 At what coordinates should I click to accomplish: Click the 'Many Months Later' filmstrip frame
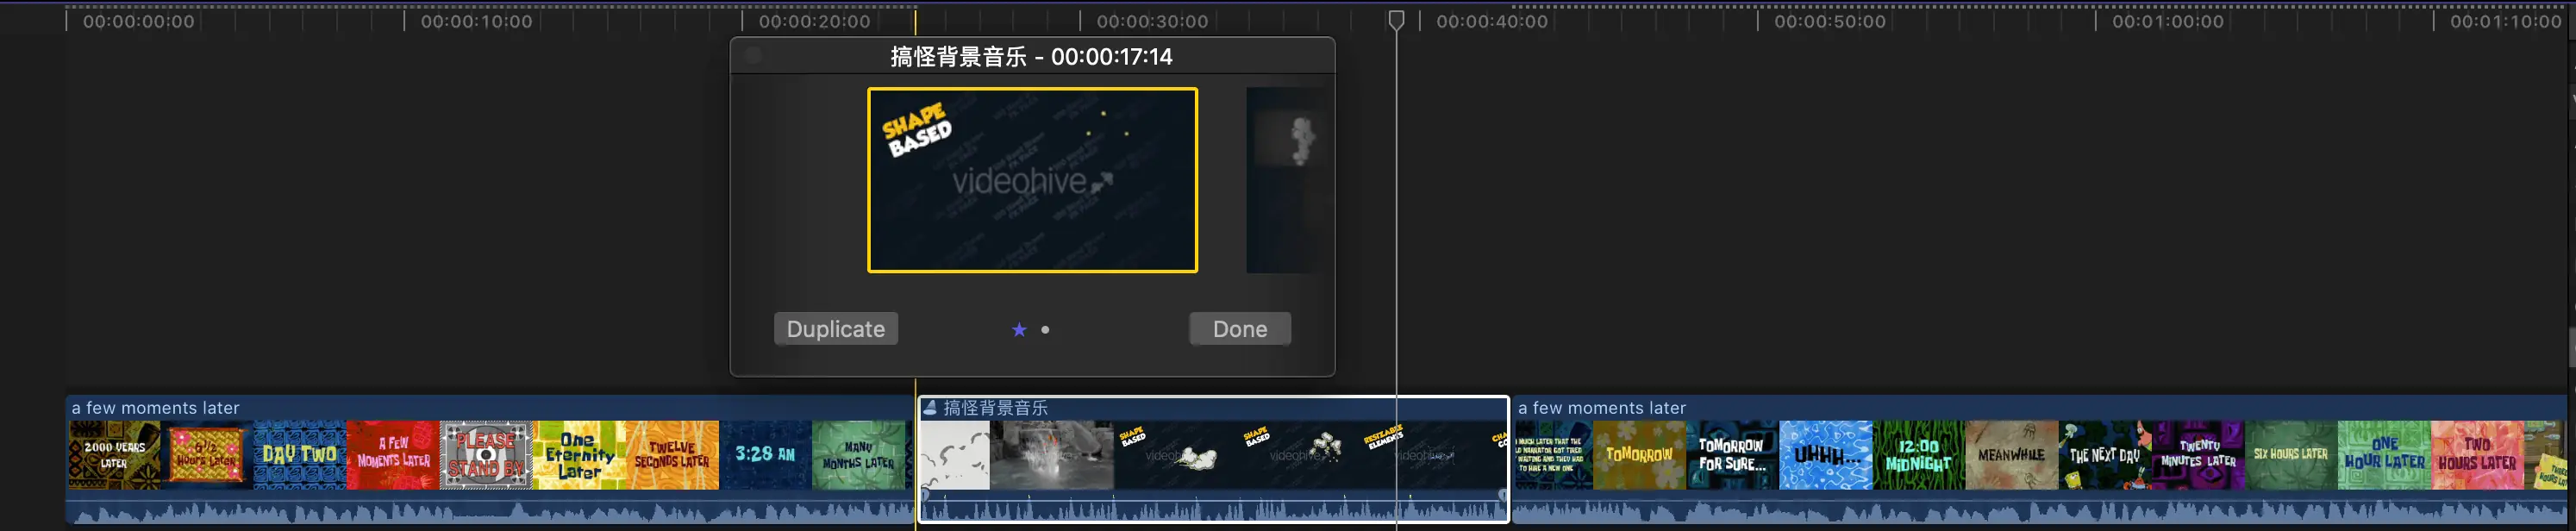click(858, 455)
